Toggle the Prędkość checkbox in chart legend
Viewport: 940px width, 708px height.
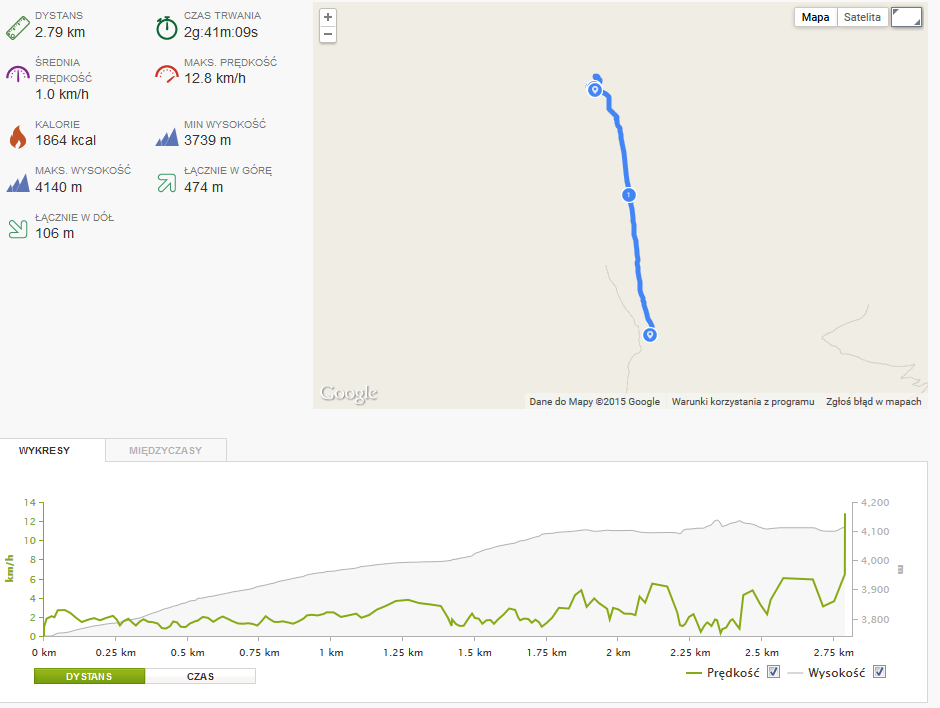(773, 671)
